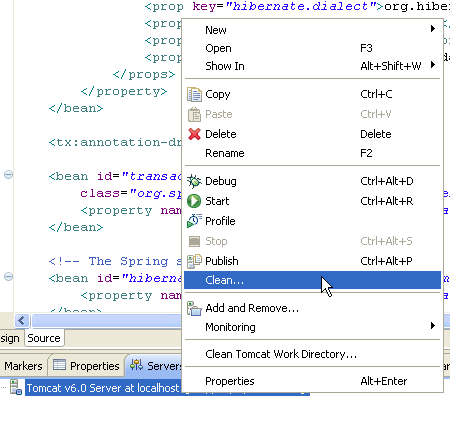Click the green Start server icon
The image size is (450, 426).
click(x=194, y=201)
